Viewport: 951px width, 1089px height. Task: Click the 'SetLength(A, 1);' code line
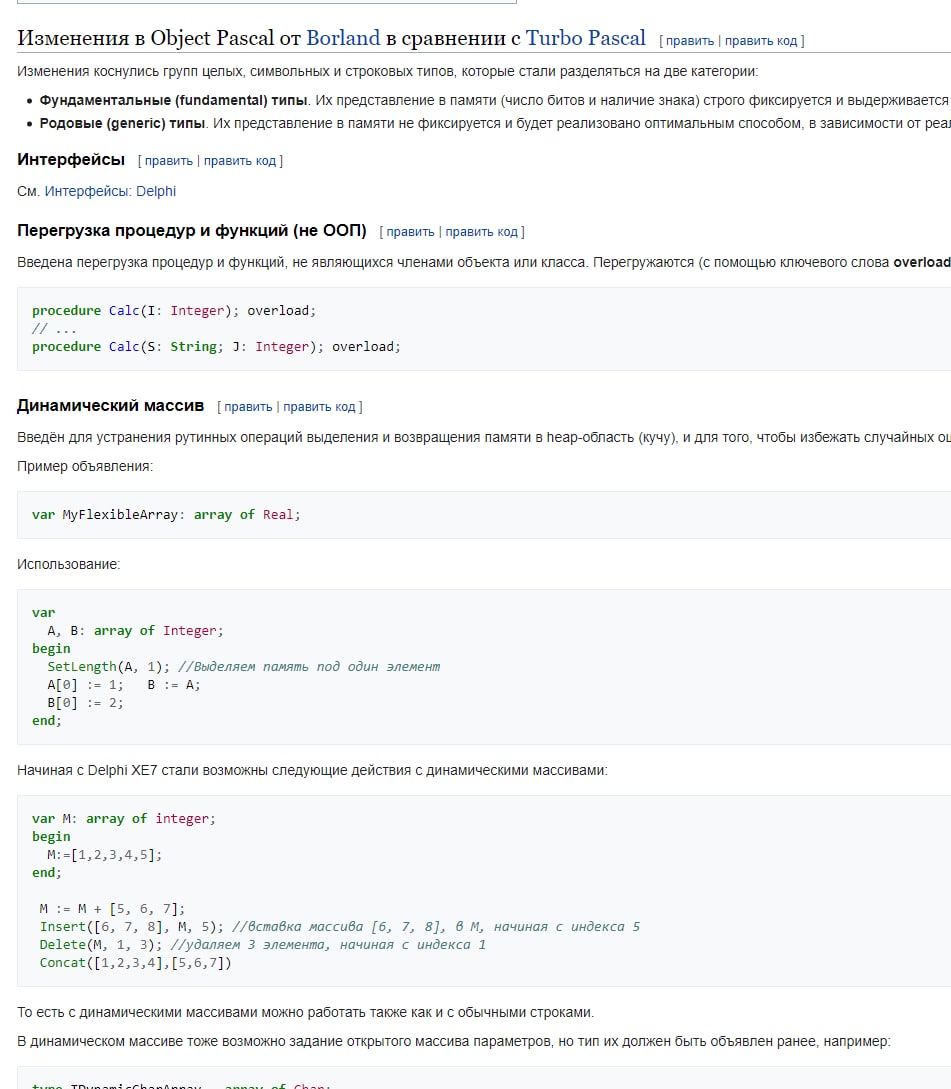(x=243, y=667)
